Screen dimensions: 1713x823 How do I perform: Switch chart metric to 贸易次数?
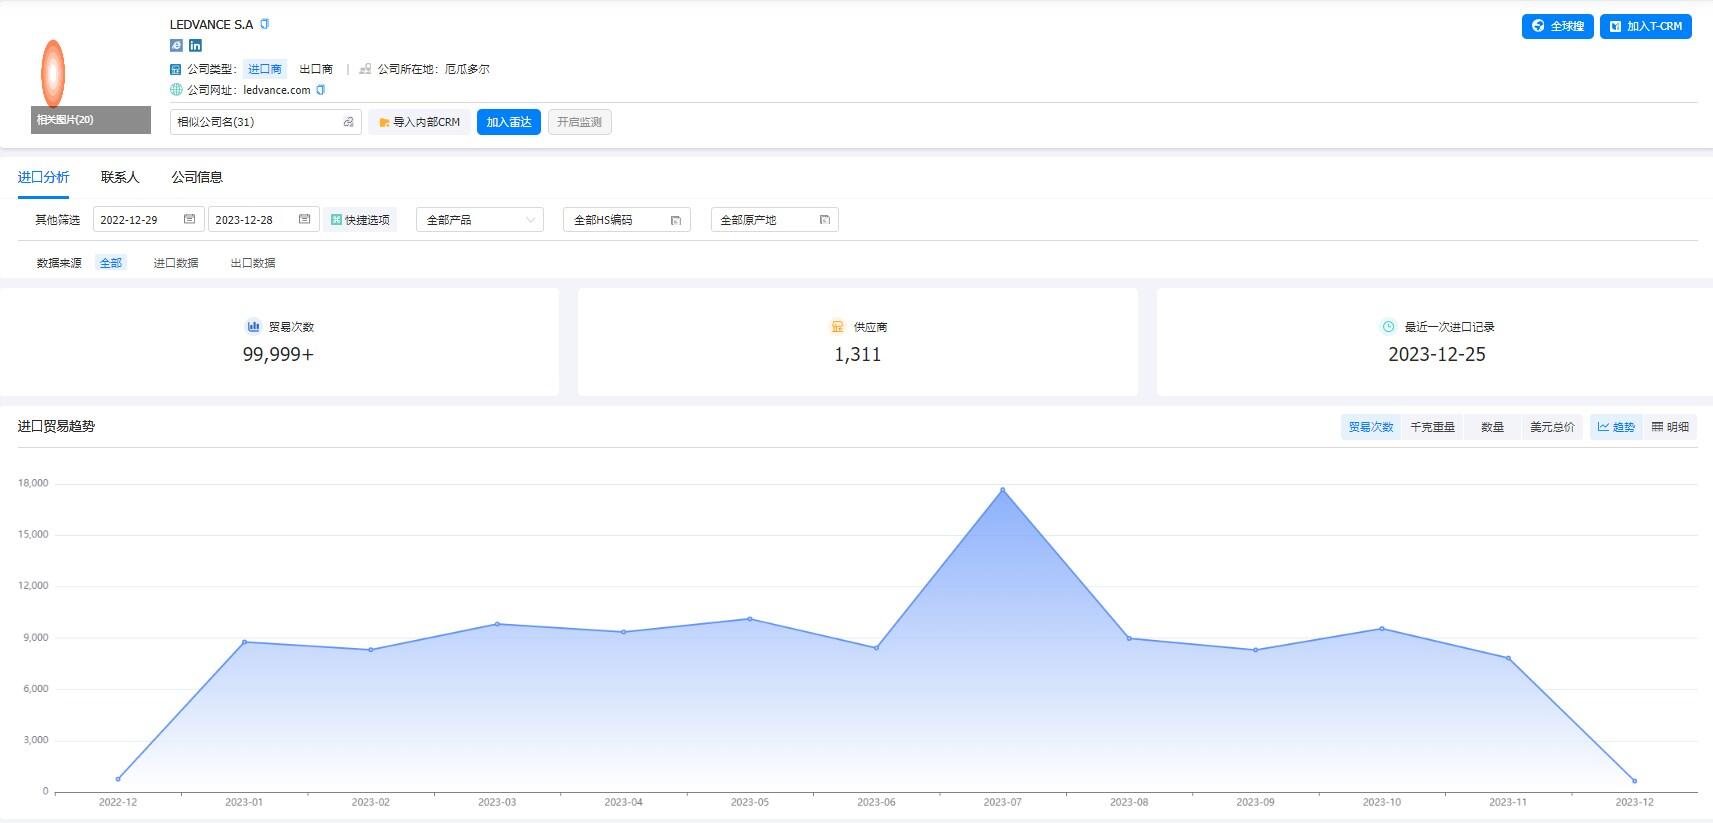click(x=1371, y=427)
